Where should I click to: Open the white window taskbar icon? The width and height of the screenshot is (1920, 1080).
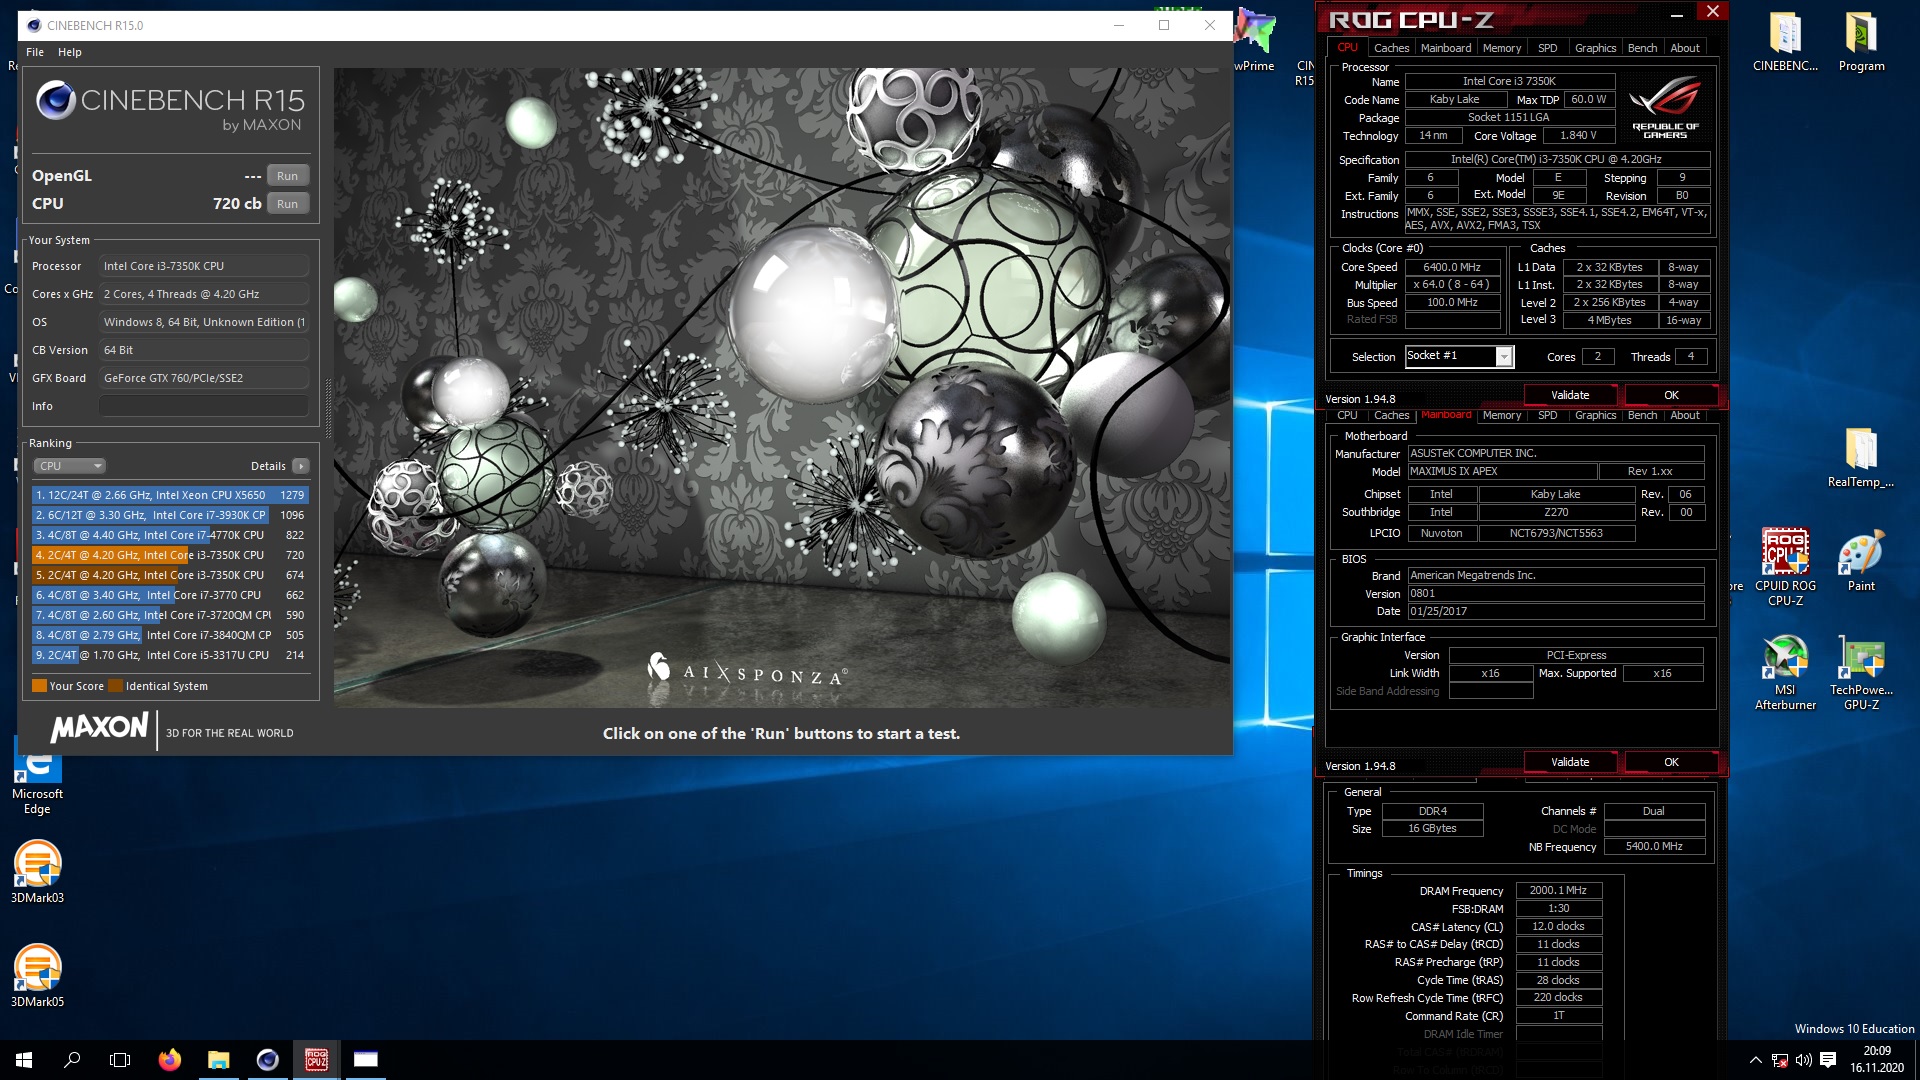(x=366, y=1060)
